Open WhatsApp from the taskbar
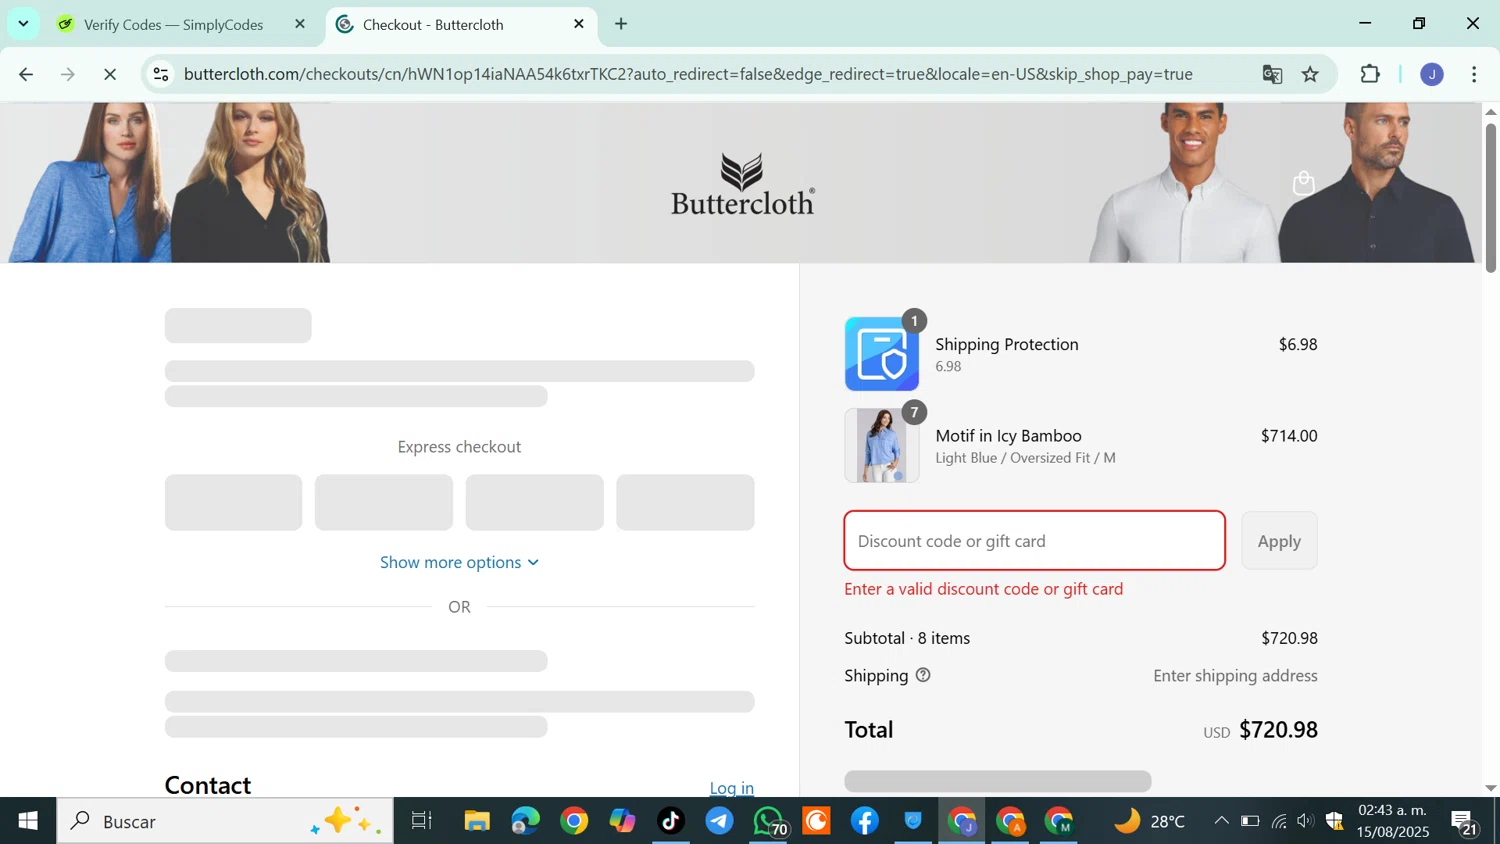This screenshot has width=1500, height=844. pos(768,821)
